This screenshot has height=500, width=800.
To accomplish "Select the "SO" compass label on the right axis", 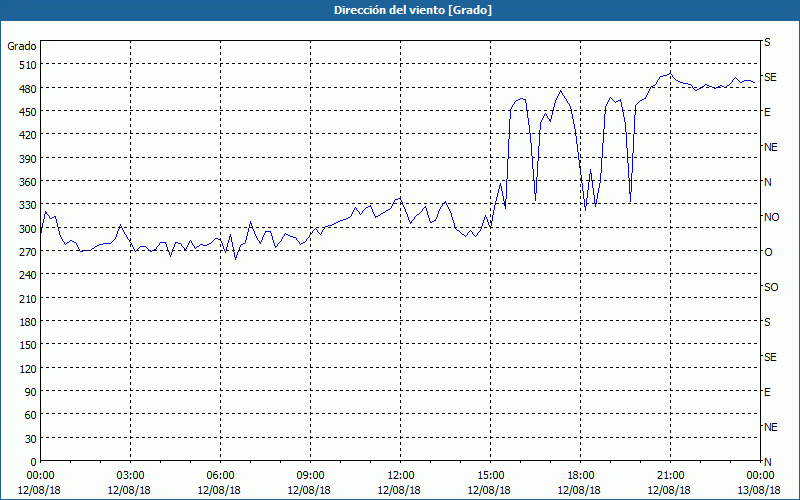I will [771, 288].
